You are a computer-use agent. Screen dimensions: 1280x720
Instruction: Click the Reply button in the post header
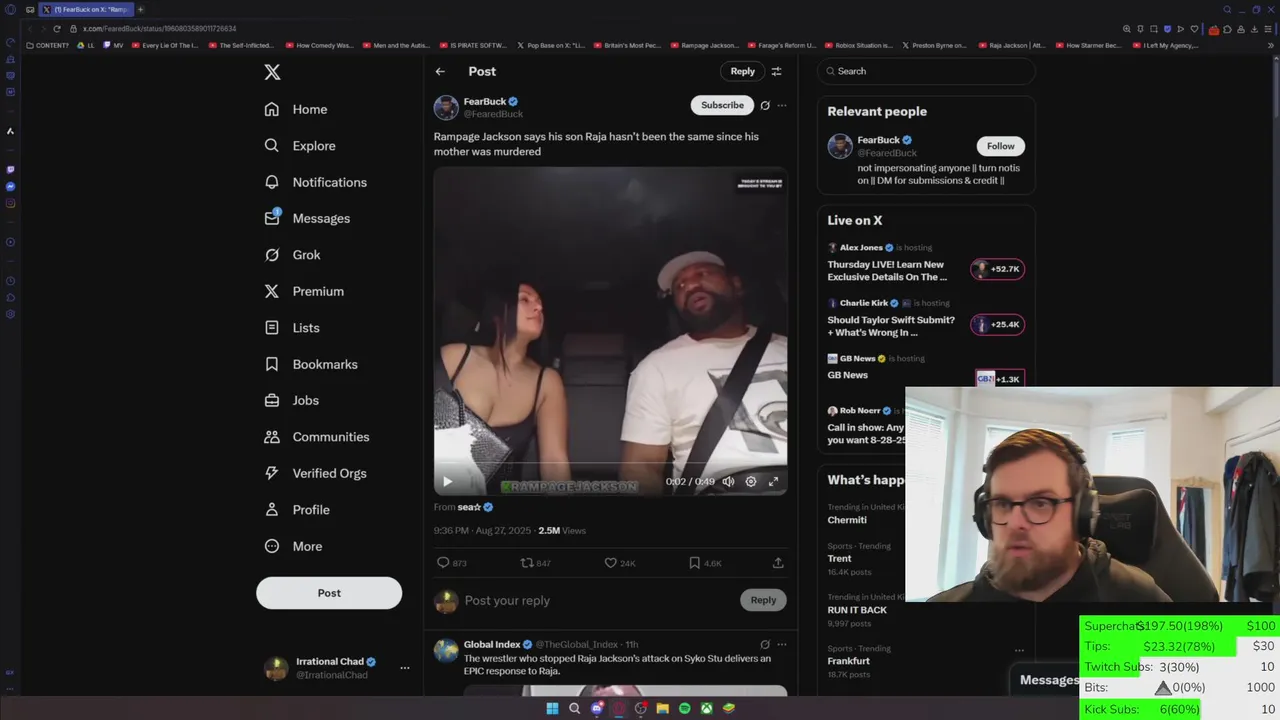click(742, 71)
